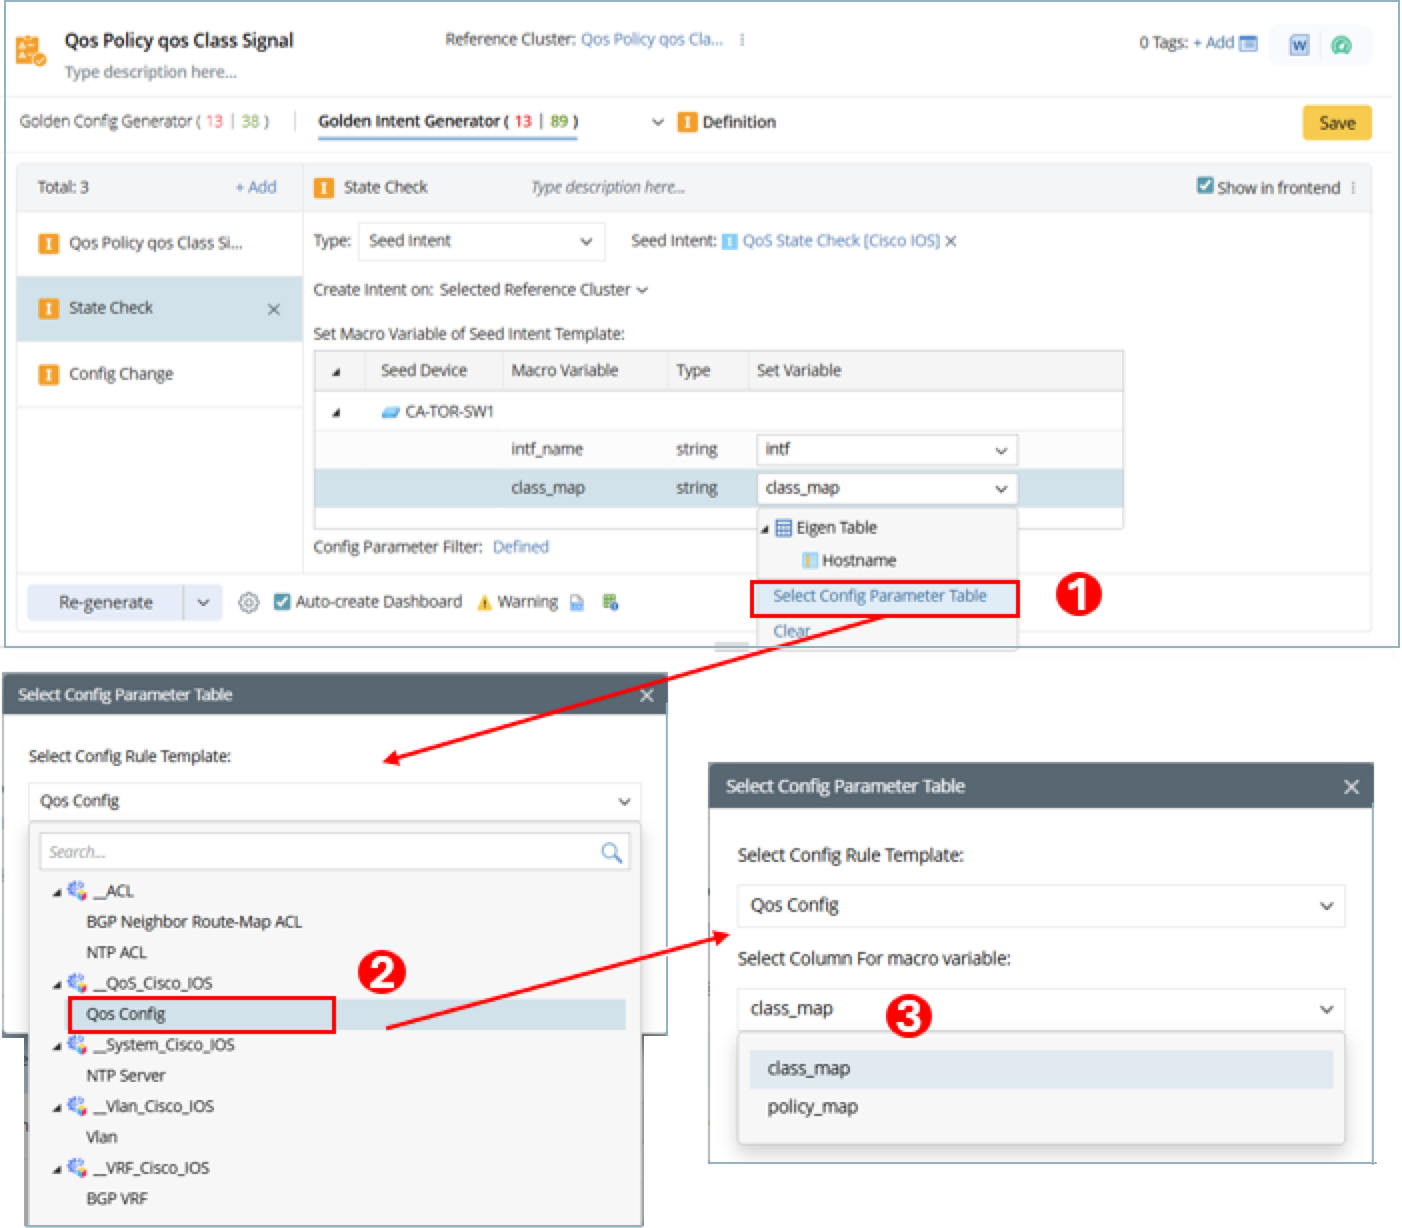Screen dimensions: 1402x1228
Task: Switch to the Golden Config Generator tab
Action: click(x=144, y=121)
